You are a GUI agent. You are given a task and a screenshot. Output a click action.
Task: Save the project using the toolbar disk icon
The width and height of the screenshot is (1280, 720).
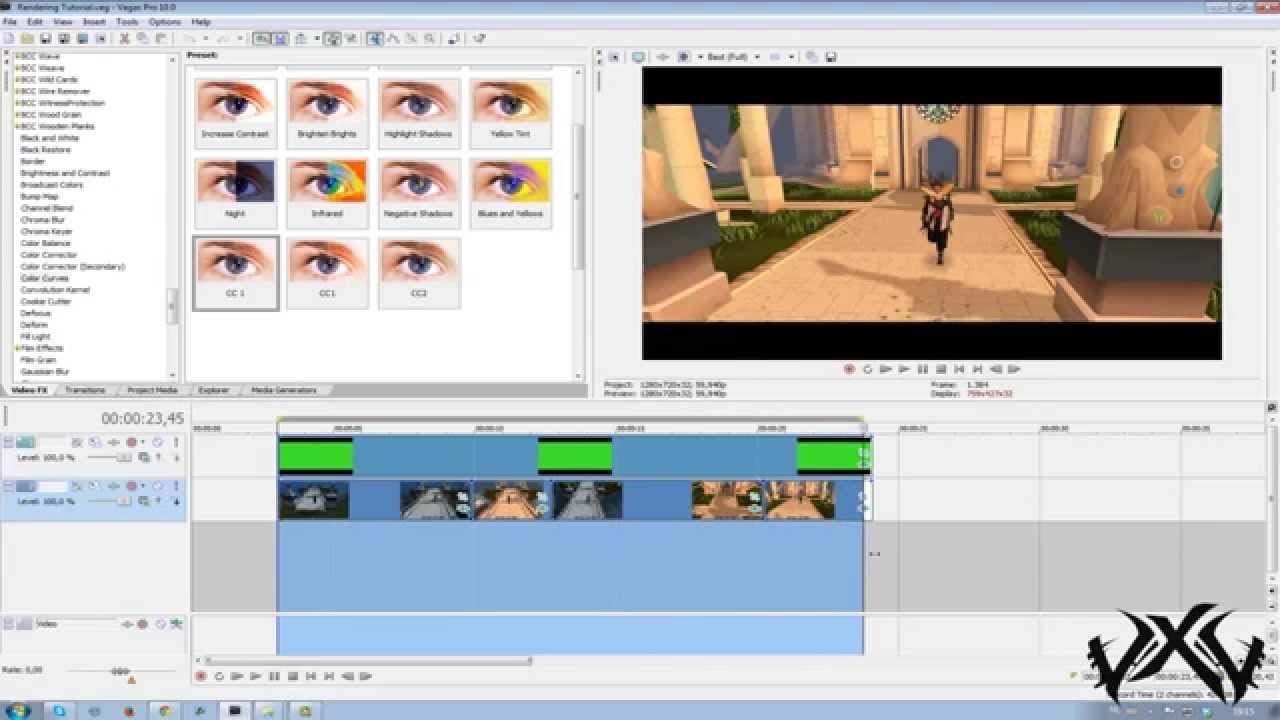46,39
